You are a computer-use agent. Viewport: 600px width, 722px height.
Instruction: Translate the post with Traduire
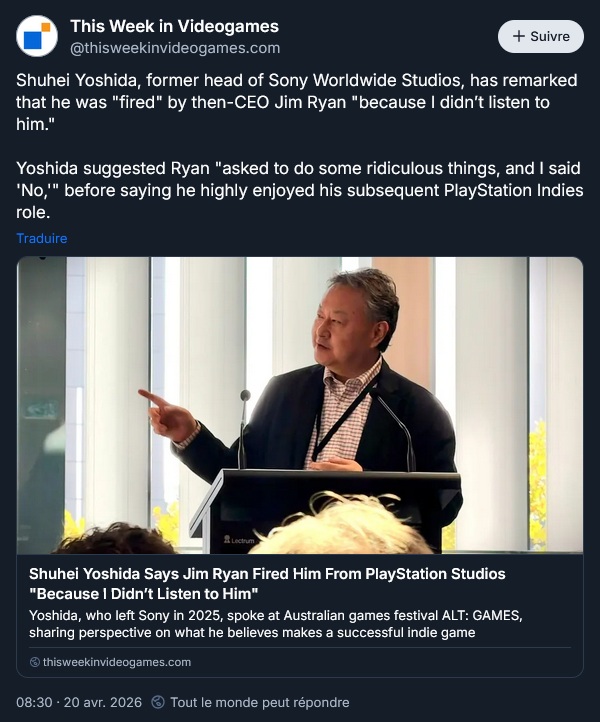point(42,238)
